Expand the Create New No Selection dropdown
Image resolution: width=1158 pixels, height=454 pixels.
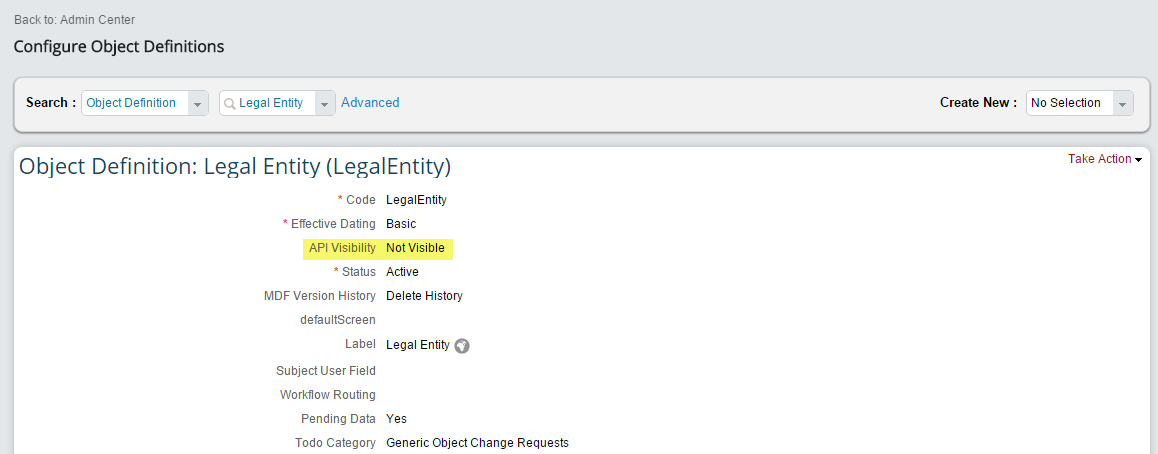pyautogui.click(x=1123, y=103)
